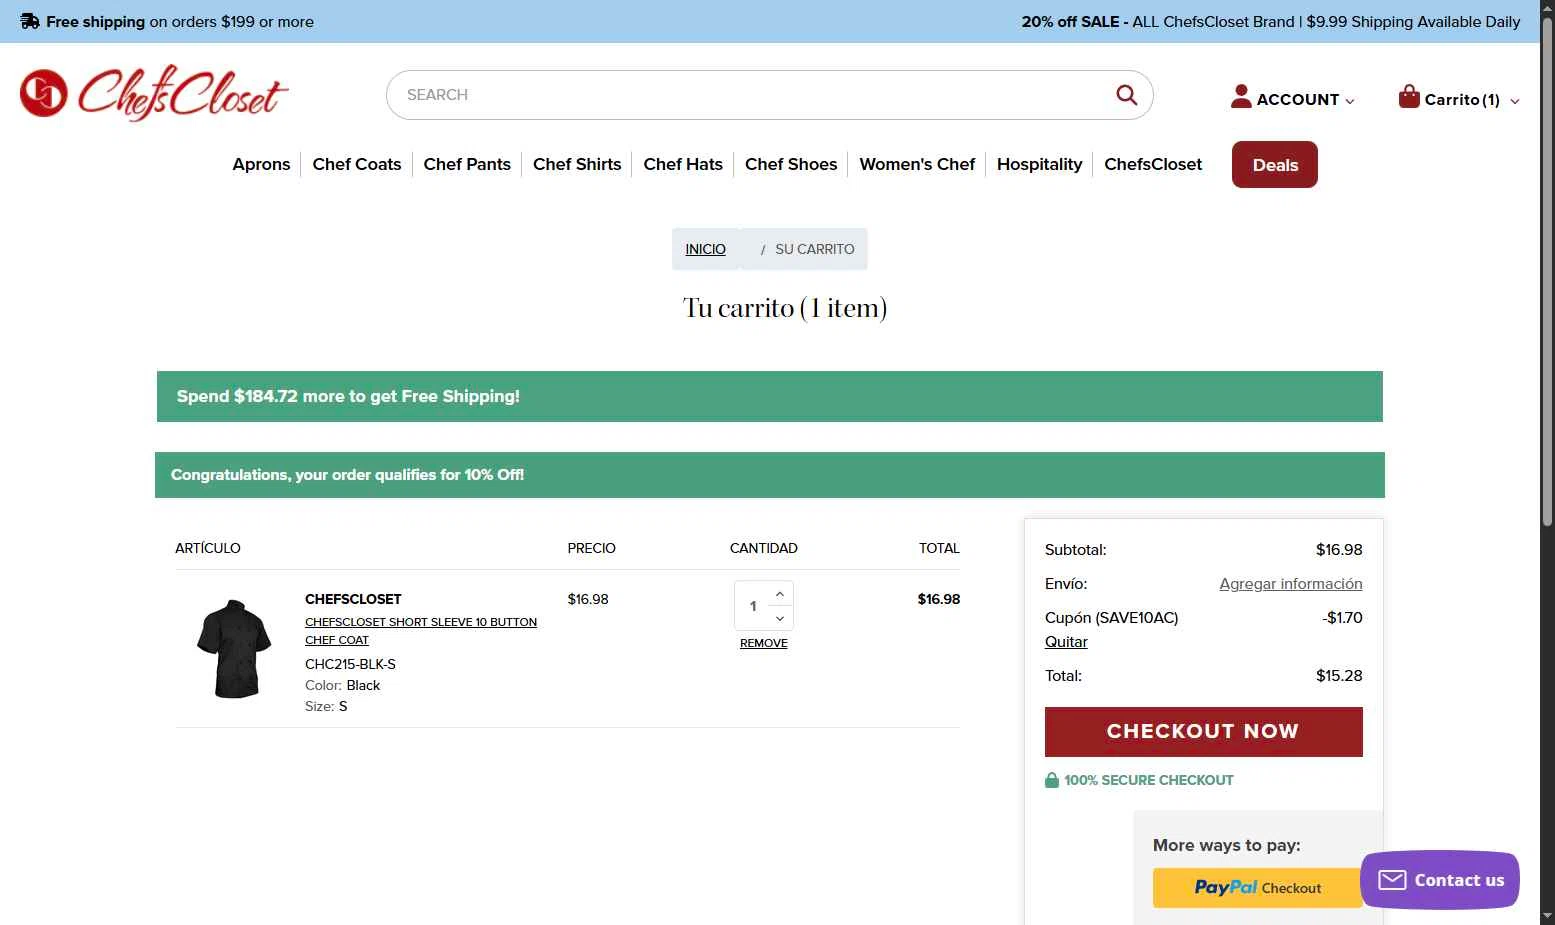Screen dimensions: 1555x925
Task: Click the Spend $184.72 more banner
Action: point(770,396)
